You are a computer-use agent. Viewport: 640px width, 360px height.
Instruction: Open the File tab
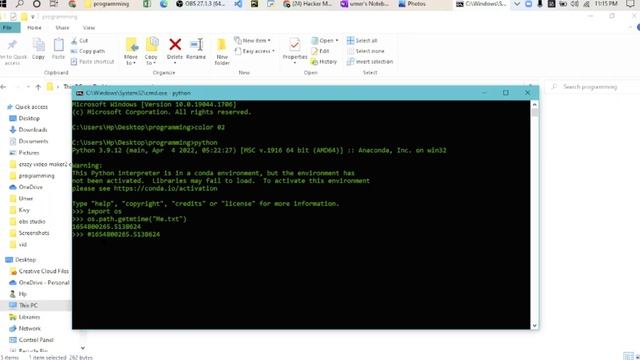pyautogui.click(x=9, y=28)
